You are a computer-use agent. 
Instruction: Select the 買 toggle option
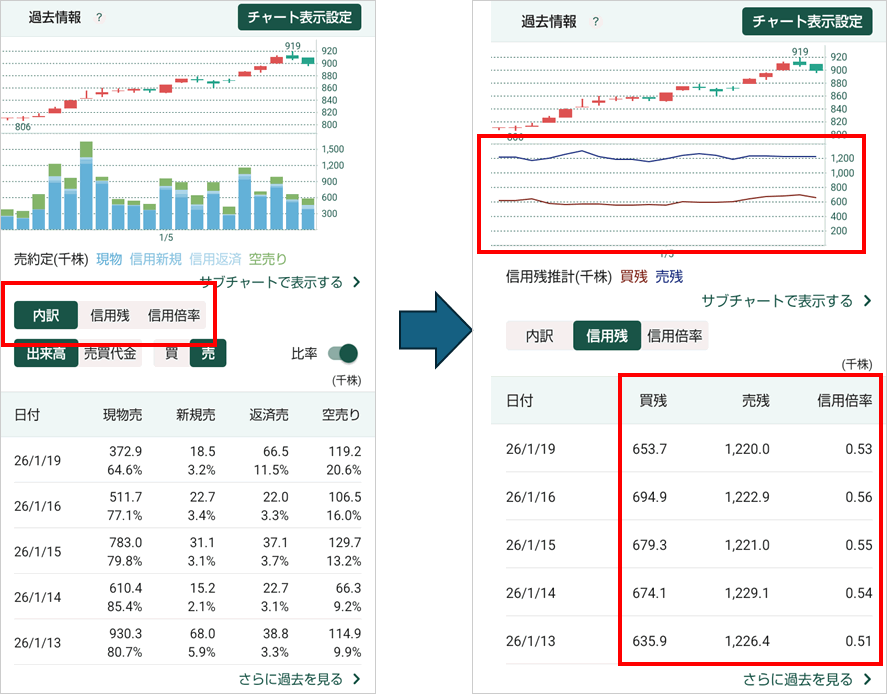(171, 353)
